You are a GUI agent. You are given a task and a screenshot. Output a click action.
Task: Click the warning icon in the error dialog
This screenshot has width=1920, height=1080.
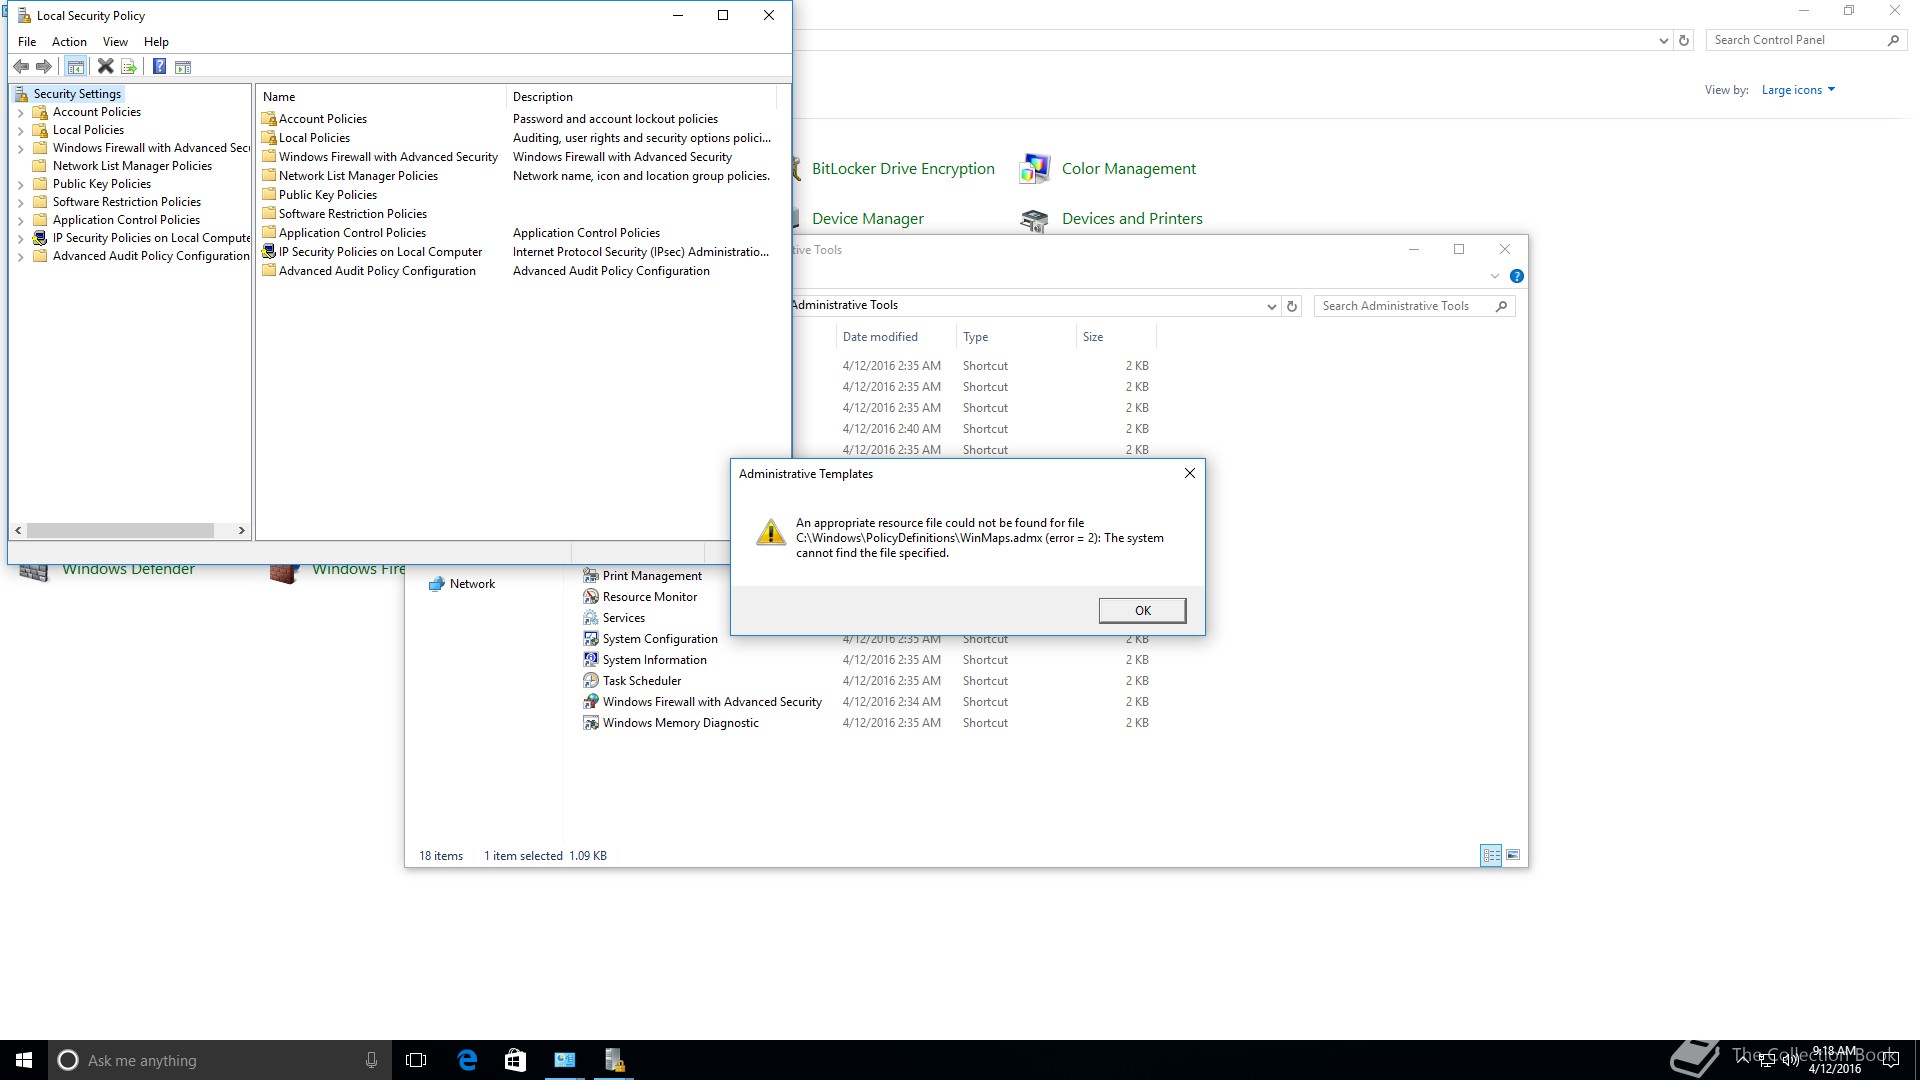pos(770,532)
